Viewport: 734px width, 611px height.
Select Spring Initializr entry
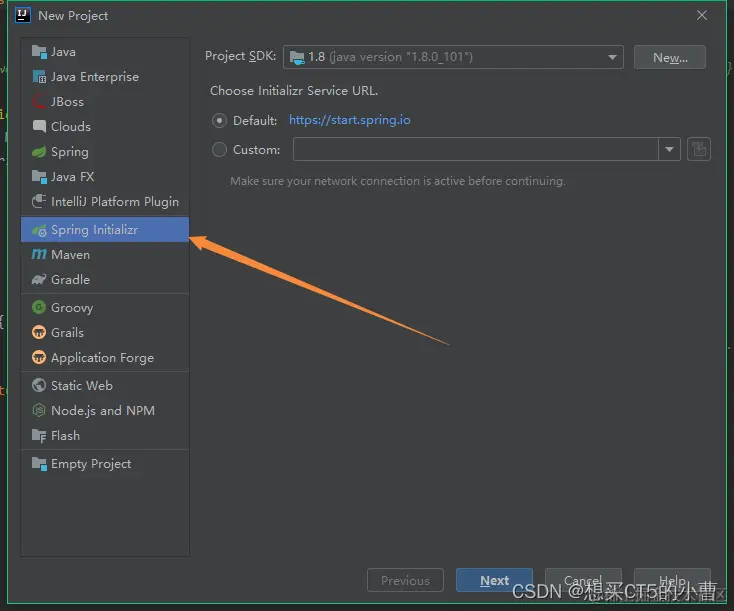pos(105,230)
